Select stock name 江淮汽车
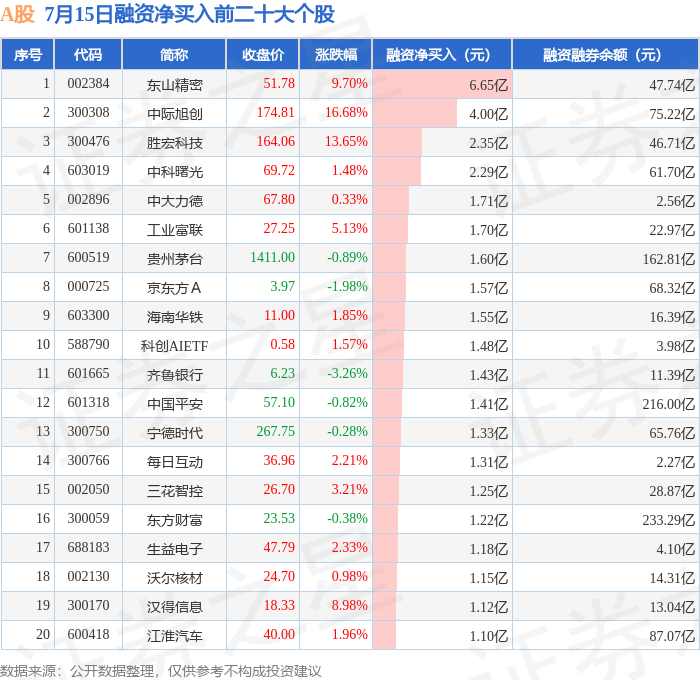Viewport: 700px width, 680px height. coord(175,636)
